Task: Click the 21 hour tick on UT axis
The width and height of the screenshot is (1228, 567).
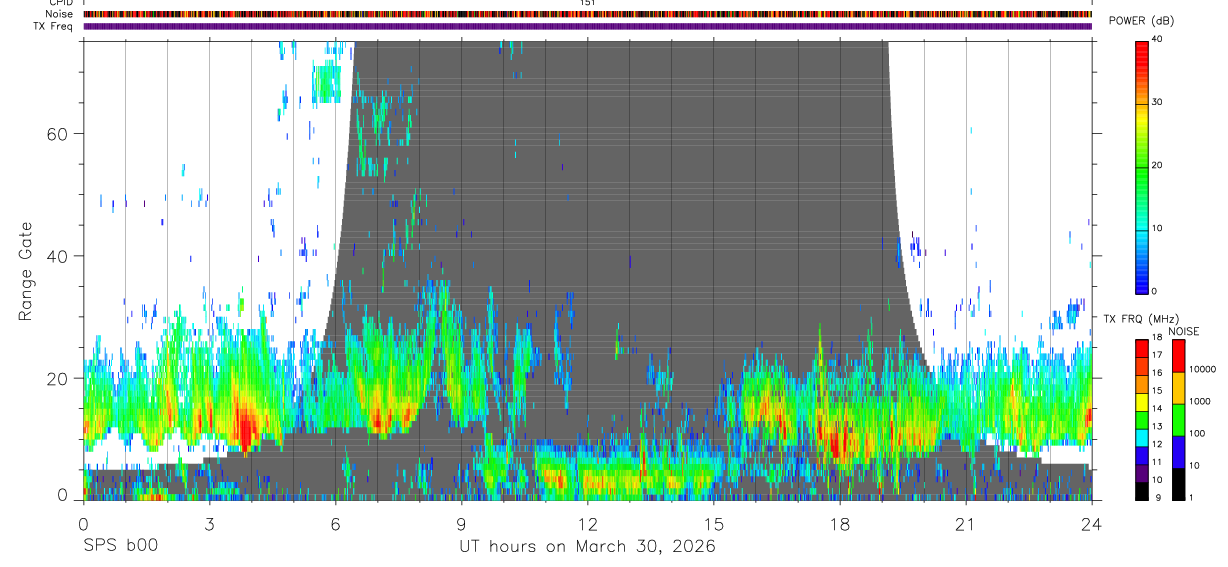Action: click(966, 523)
